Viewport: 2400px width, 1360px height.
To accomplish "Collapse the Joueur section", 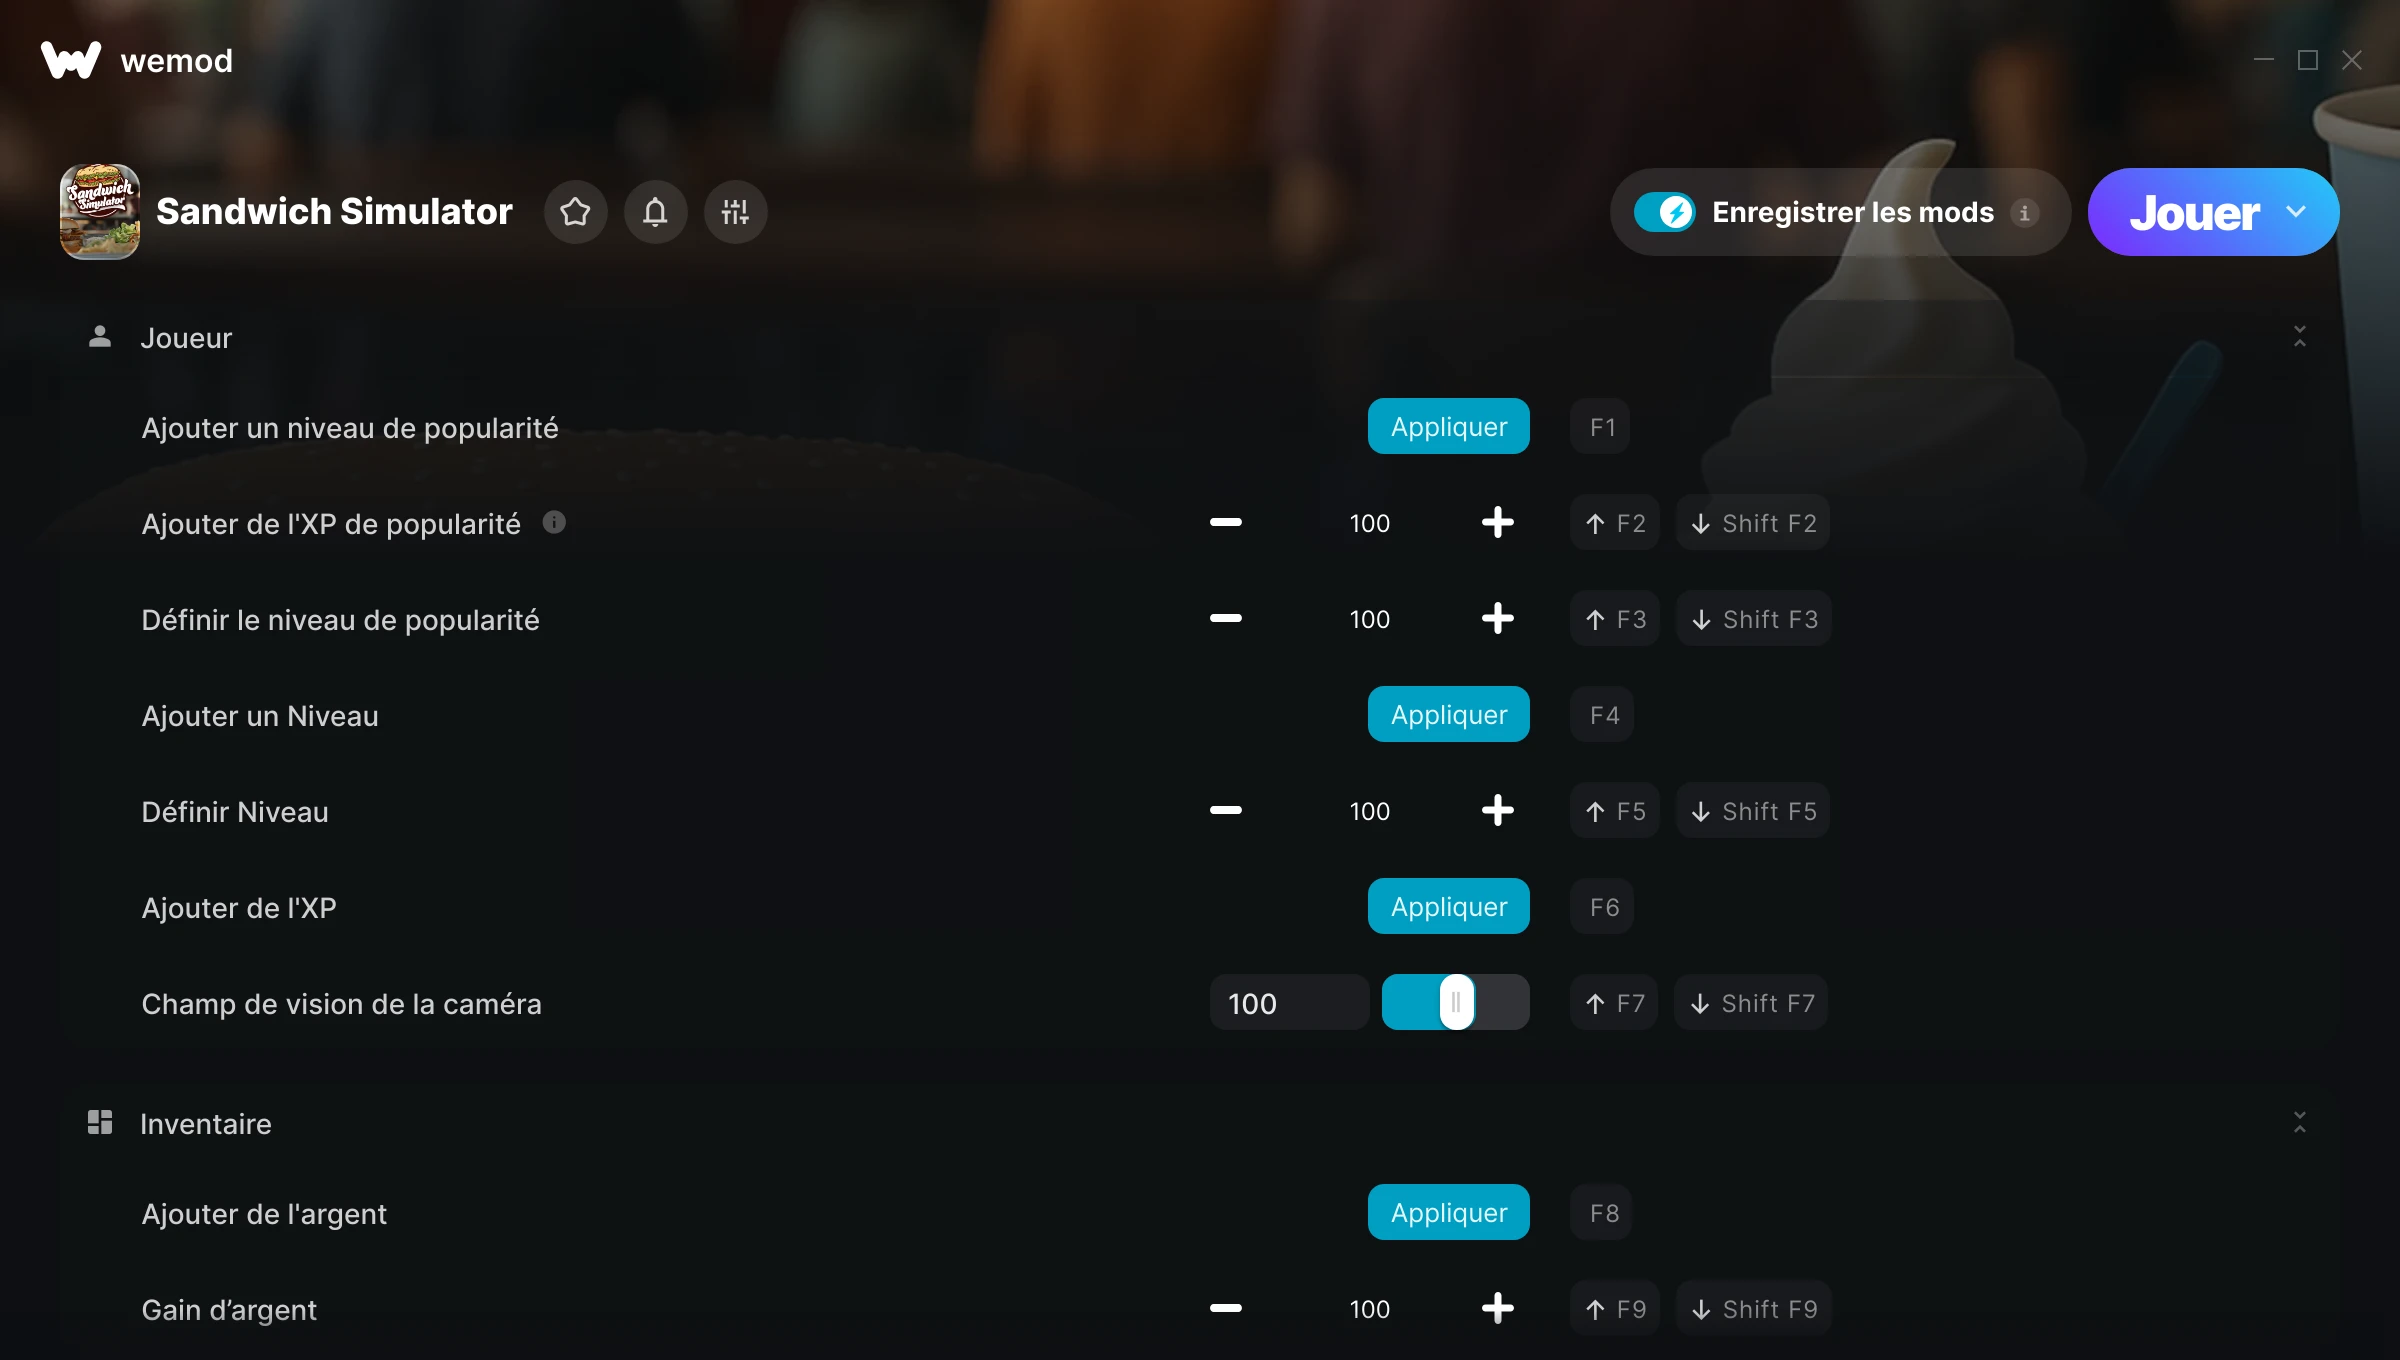I will coord(2299,337).
